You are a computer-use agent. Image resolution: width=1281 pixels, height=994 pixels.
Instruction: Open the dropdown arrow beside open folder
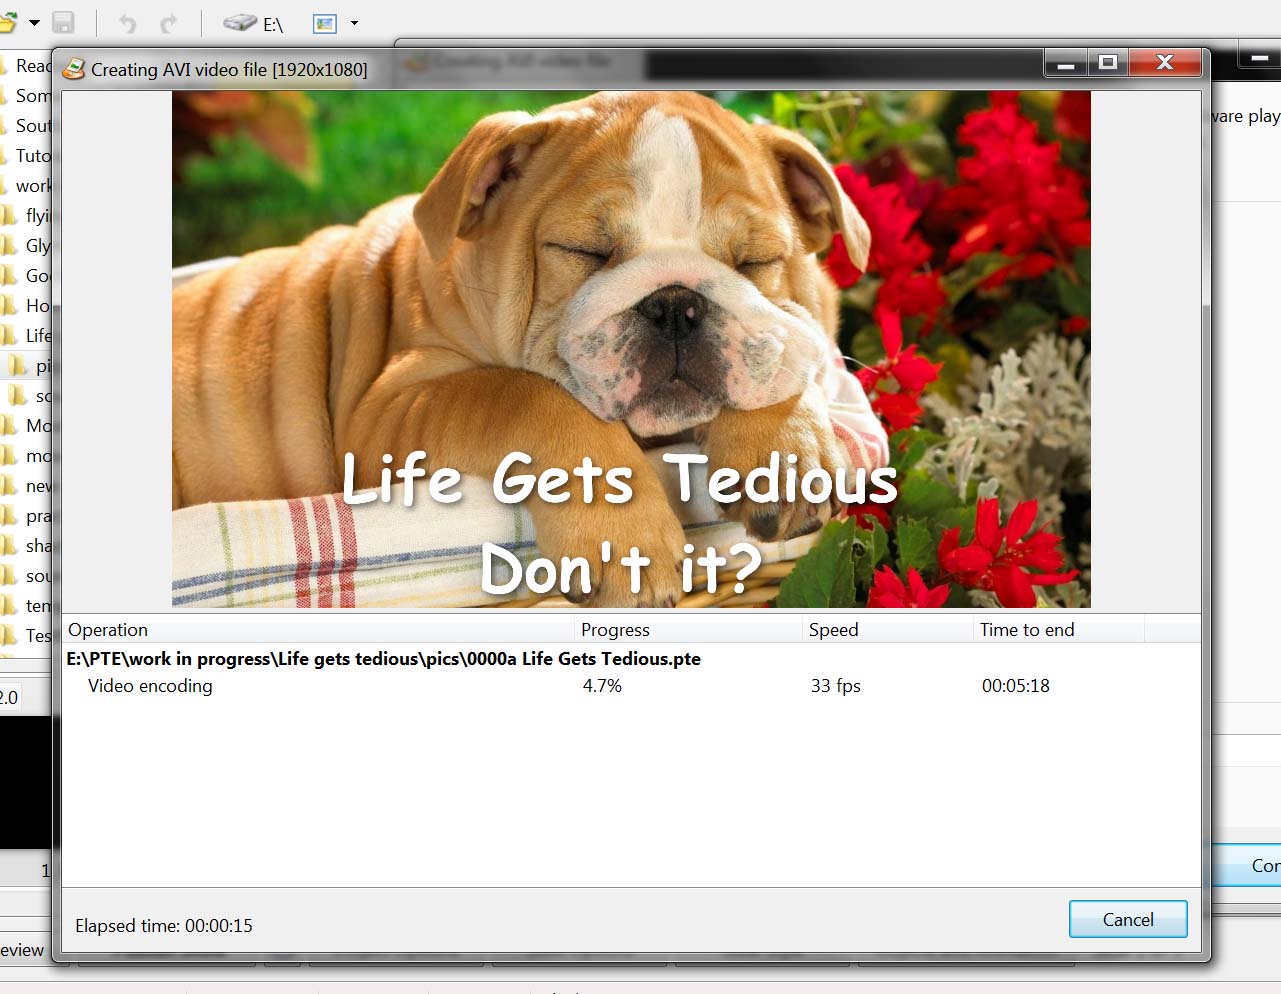pos(34,23)
